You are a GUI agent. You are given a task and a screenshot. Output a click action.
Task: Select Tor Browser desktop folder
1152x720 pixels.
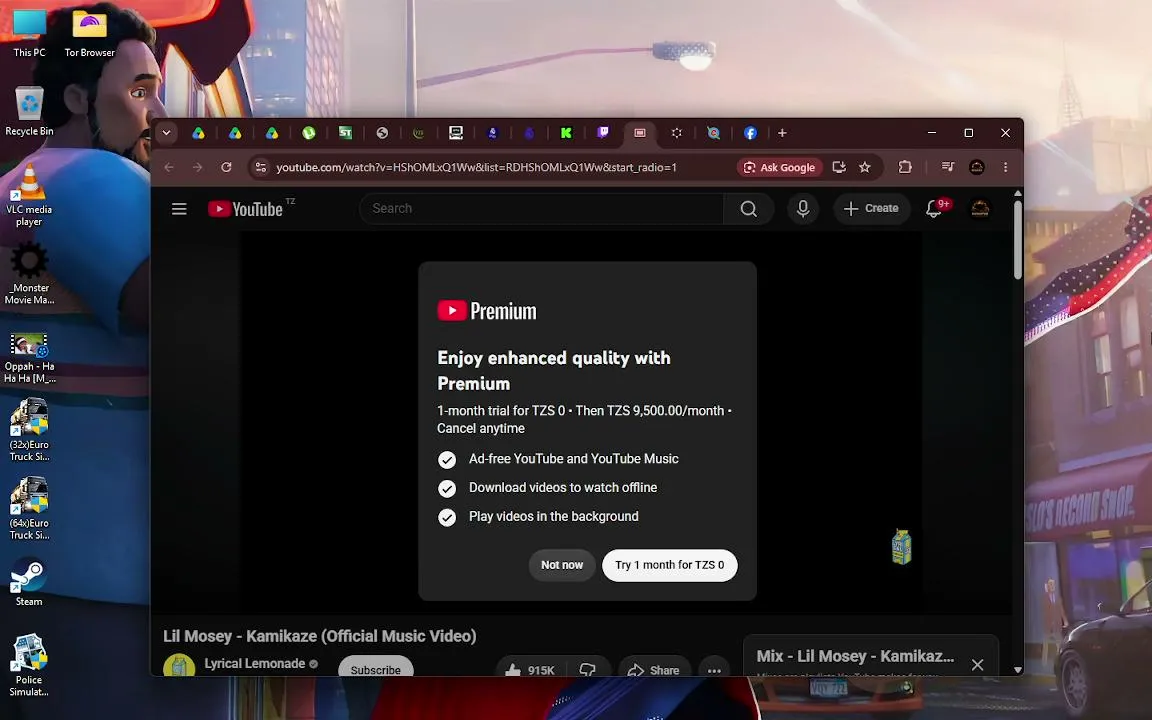89,32
